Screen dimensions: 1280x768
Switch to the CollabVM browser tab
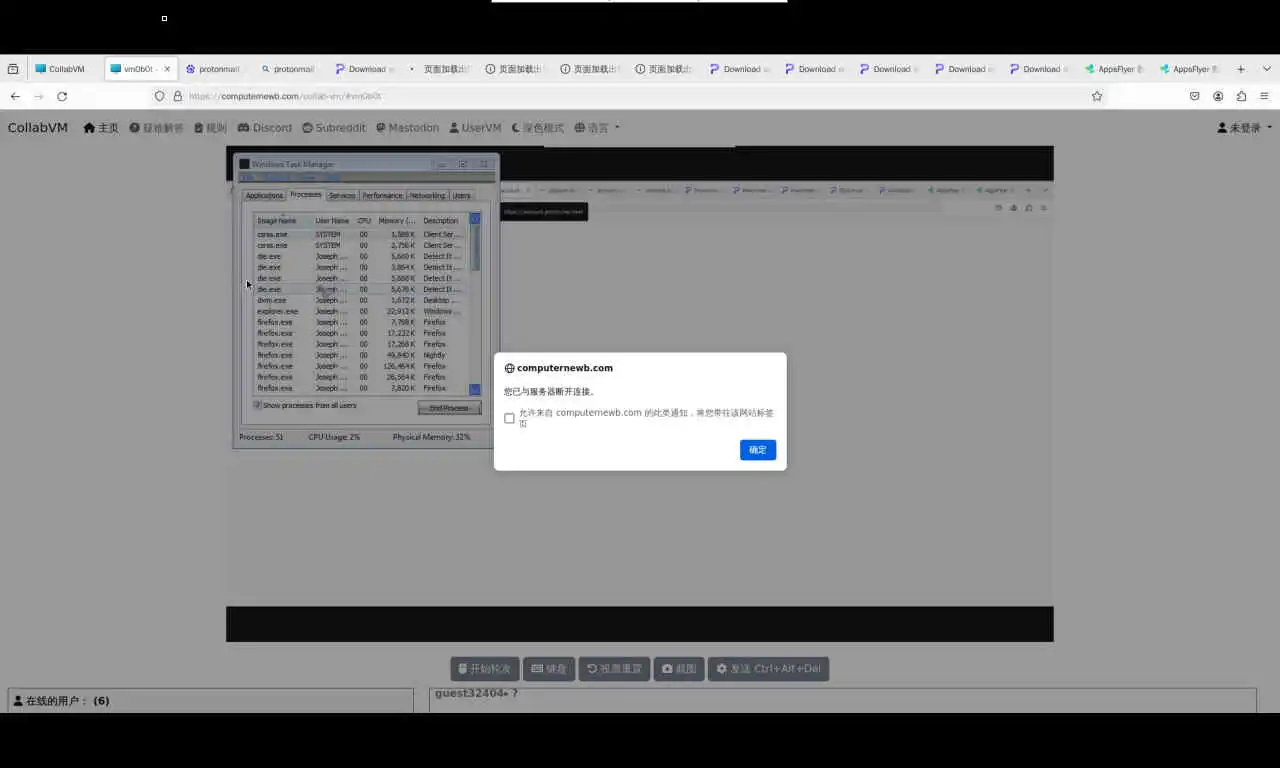[65, 69]
